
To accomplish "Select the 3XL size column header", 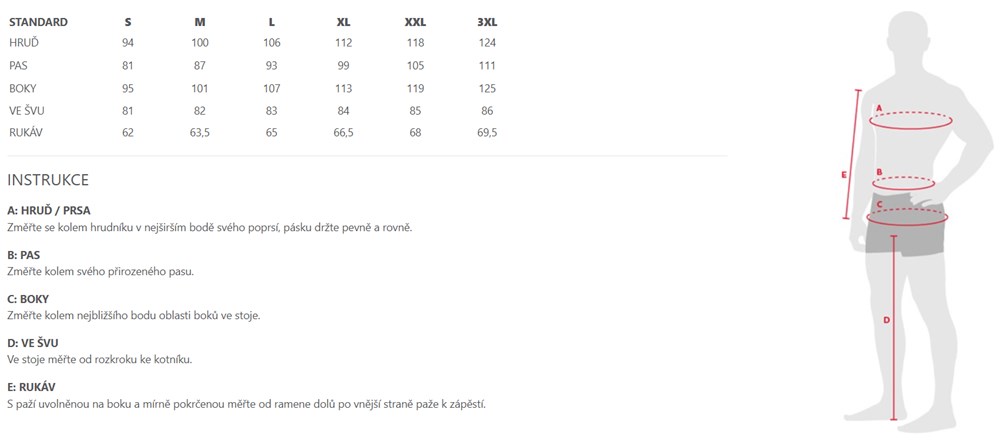I will [x=487, y=21].
